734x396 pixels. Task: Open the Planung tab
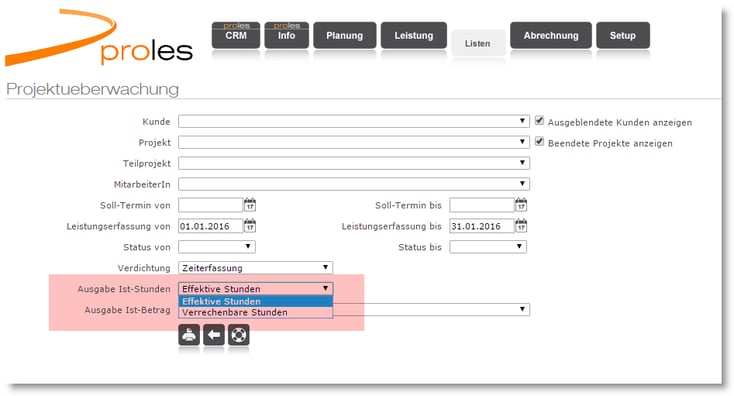(345, 35)
